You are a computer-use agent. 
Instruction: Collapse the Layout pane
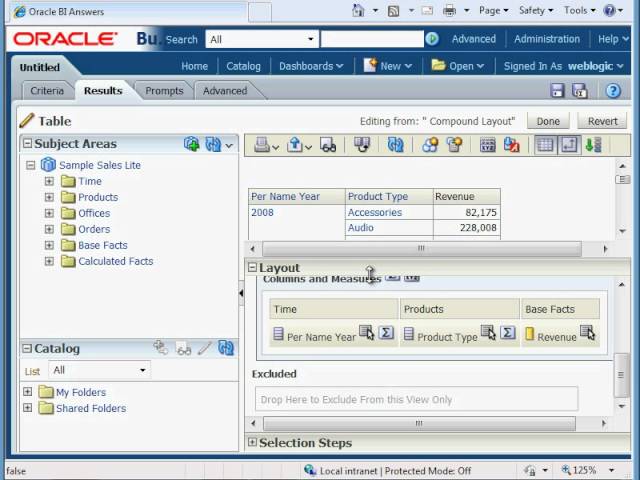pos(252,267)
